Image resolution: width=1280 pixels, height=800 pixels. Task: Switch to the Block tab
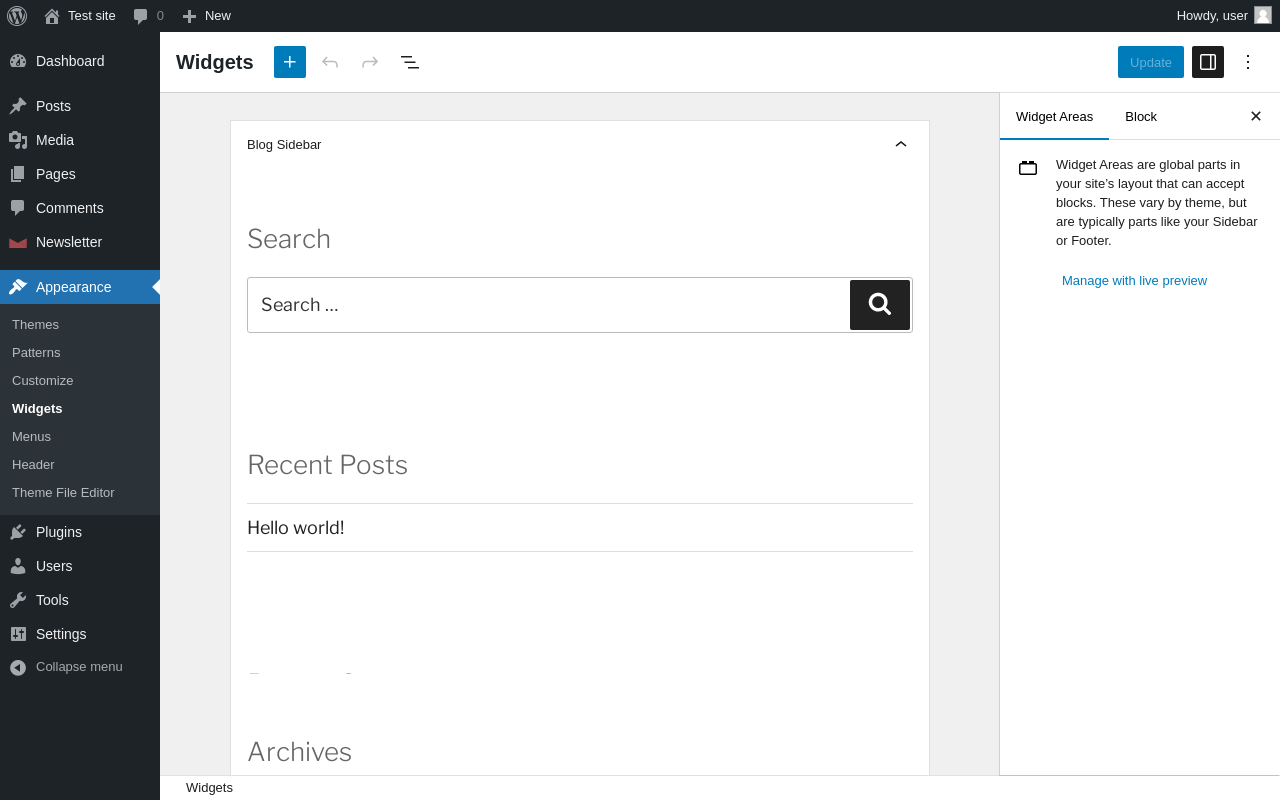[1141, 116]
